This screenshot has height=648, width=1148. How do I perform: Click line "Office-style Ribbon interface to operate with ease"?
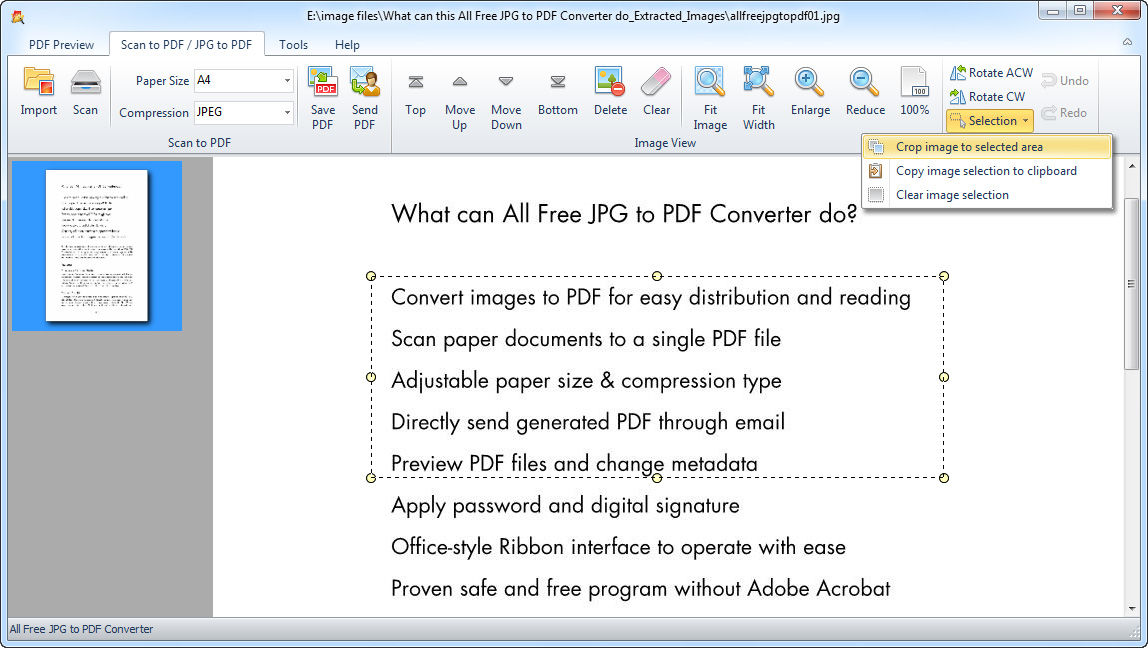click(618, 547)
